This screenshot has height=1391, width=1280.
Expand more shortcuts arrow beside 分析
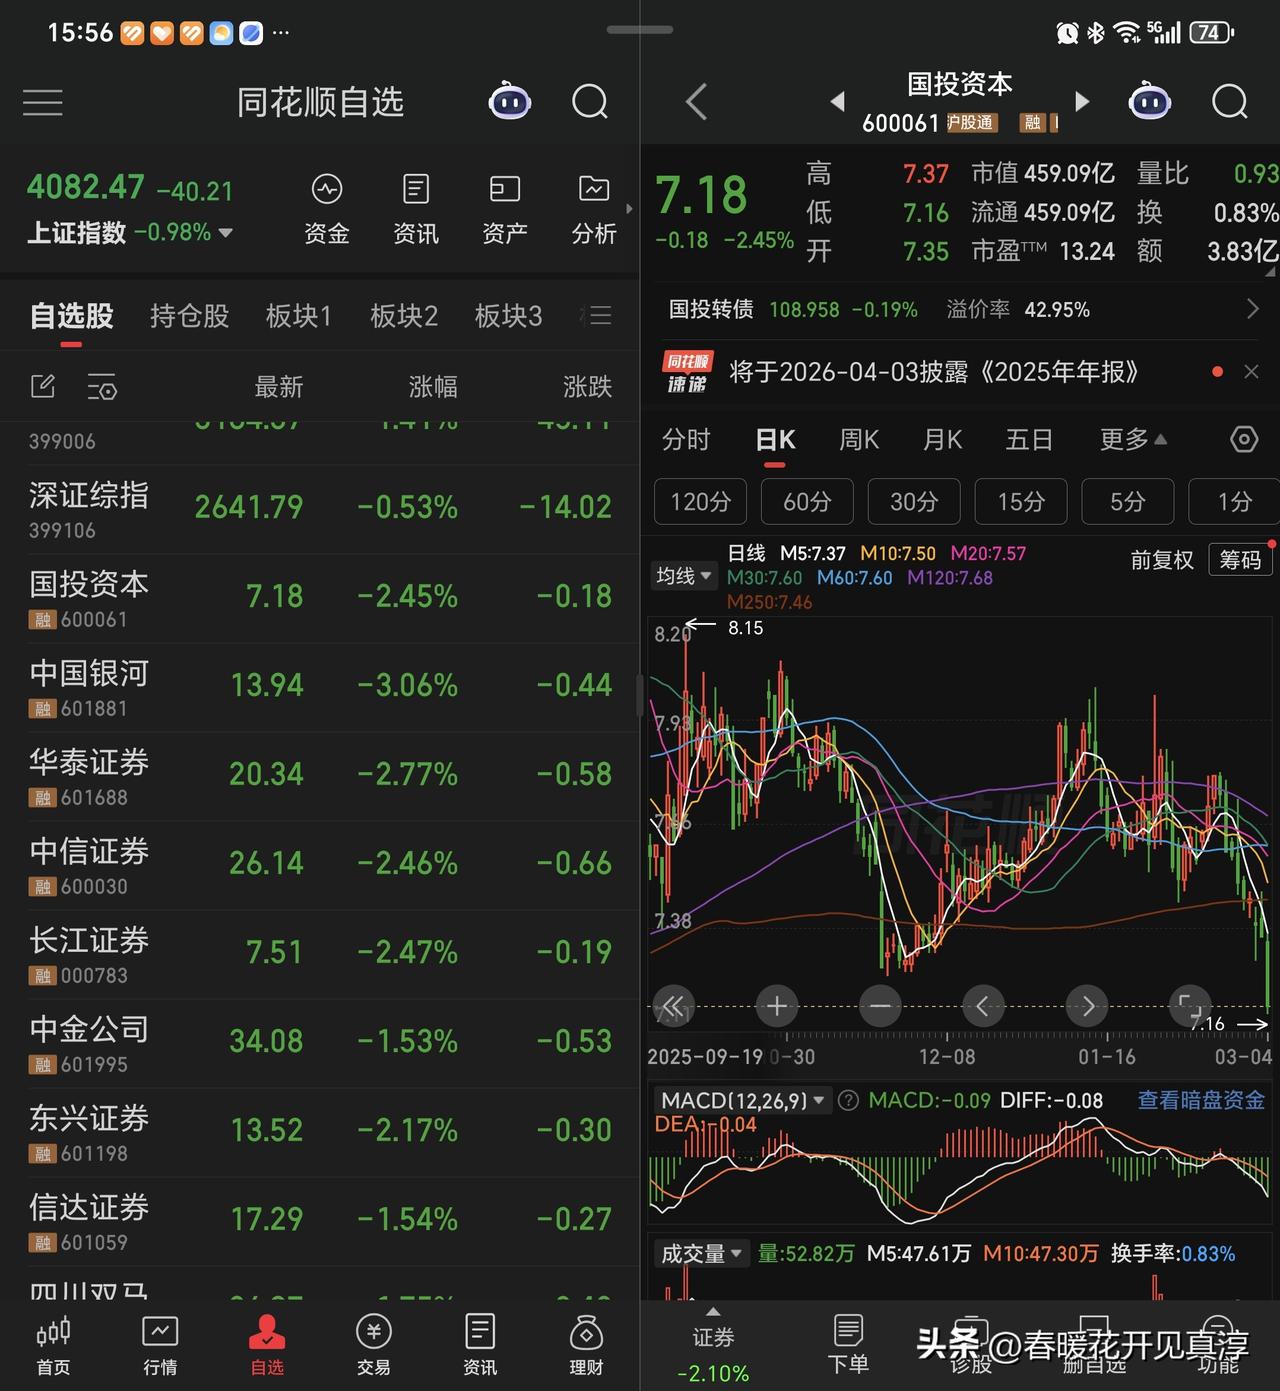click(629, 209)
